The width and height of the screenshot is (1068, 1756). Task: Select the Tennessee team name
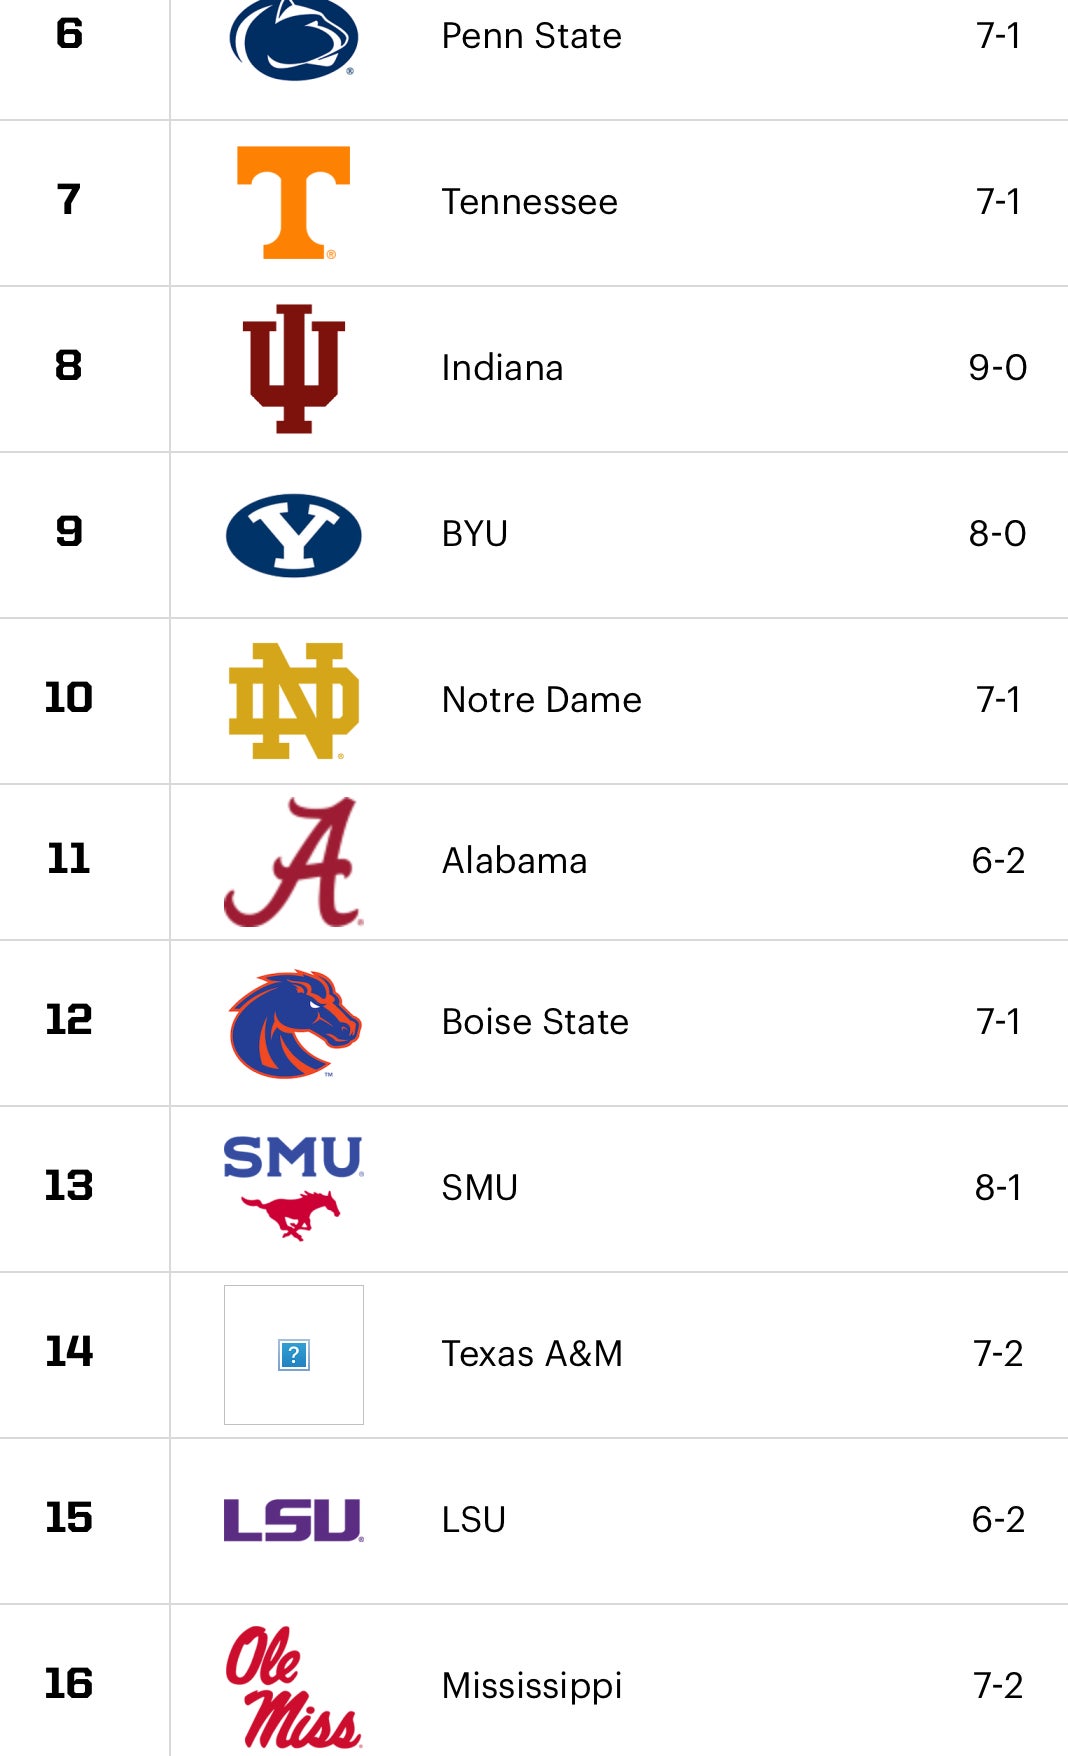pos(529,202)
